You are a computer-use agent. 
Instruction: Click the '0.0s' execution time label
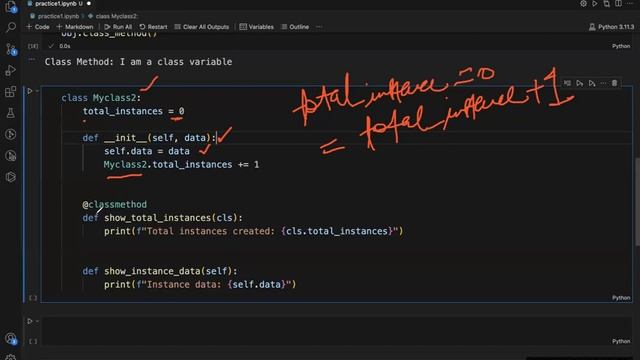pos(64,46)
